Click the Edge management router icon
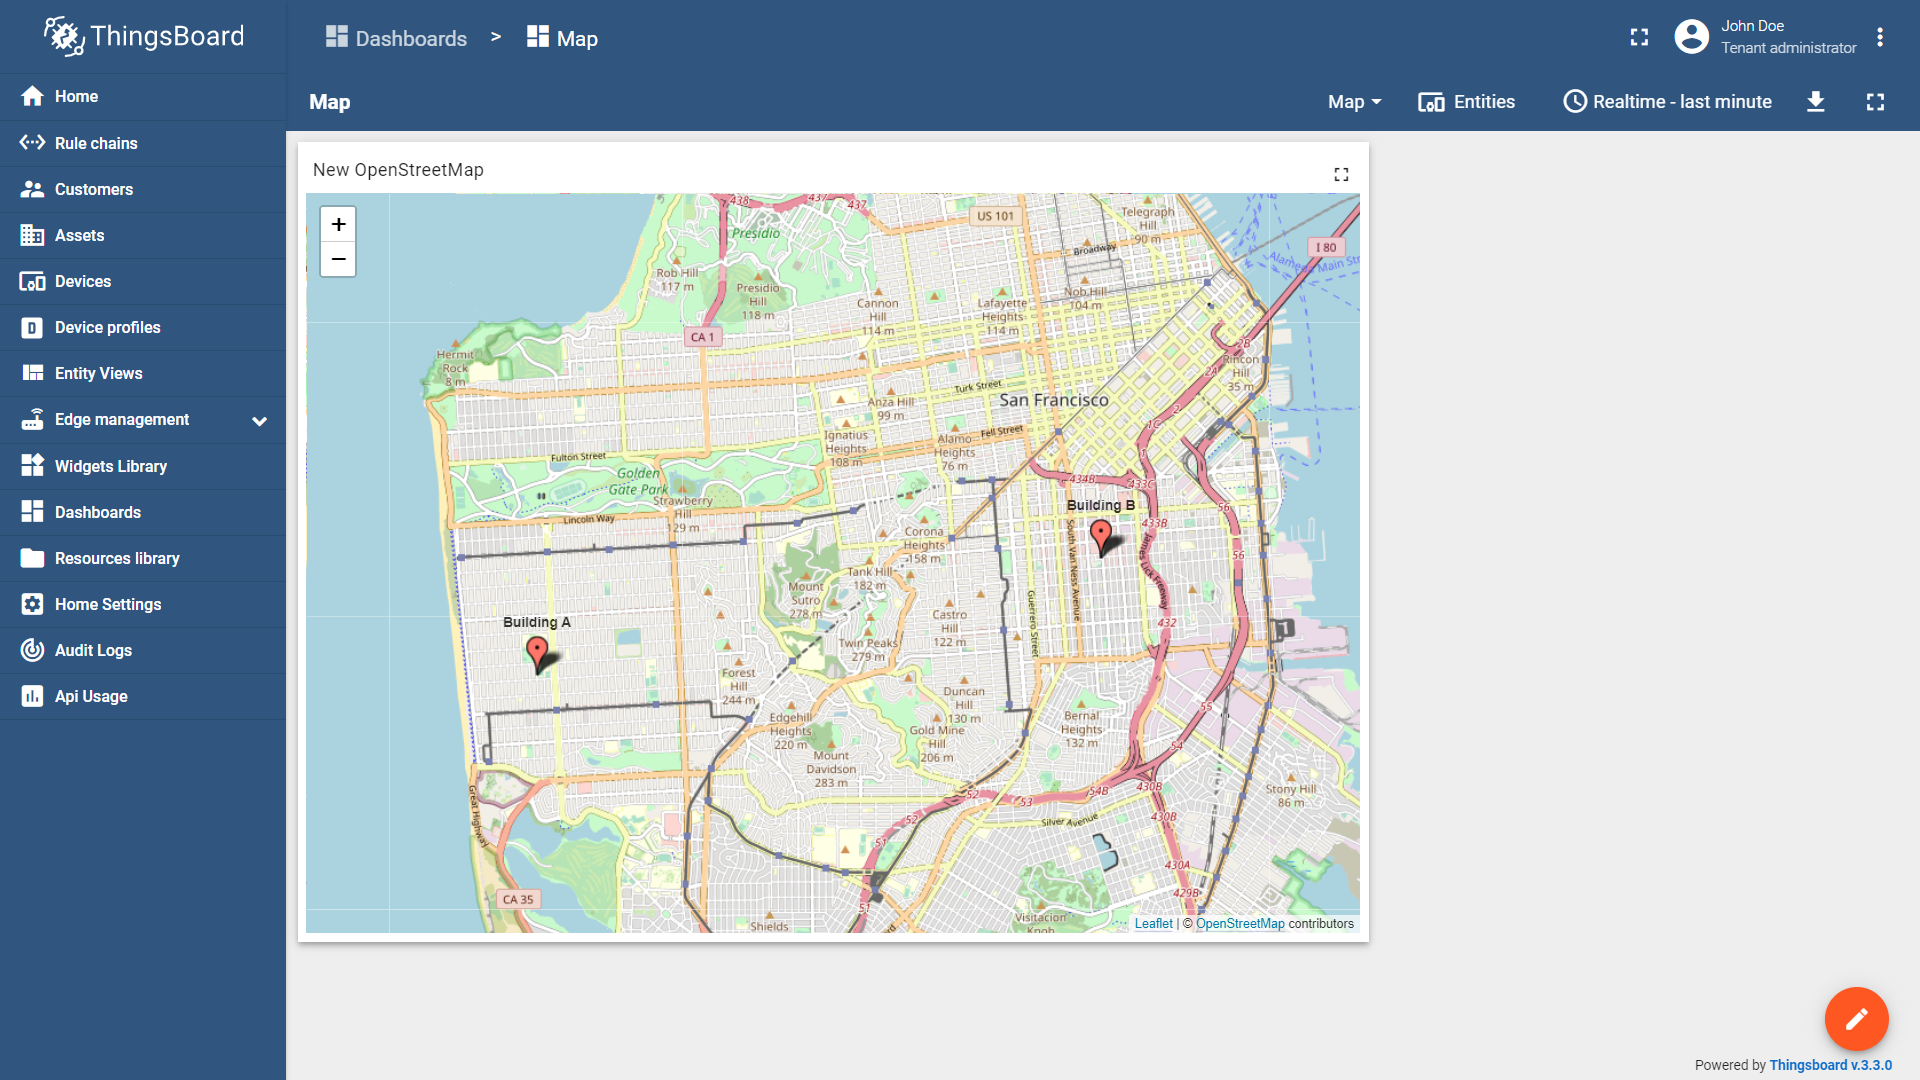The image size is (1920, 1080). point(32,419)
